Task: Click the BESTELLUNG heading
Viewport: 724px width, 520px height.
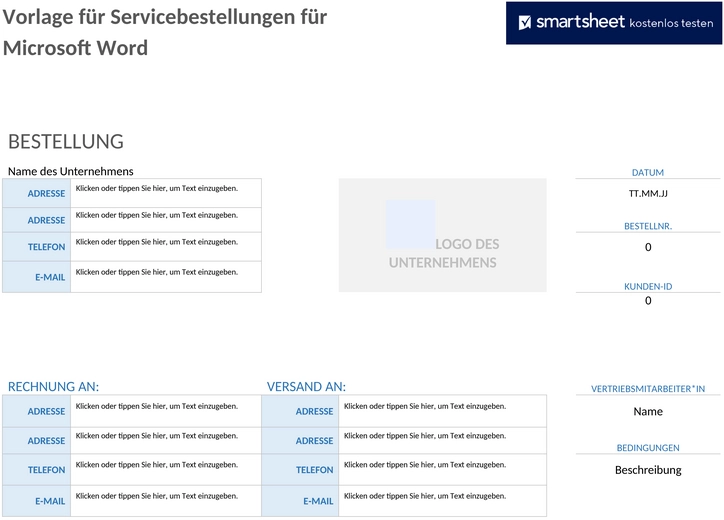Action: pyautogui.click(x=66, y=141)
